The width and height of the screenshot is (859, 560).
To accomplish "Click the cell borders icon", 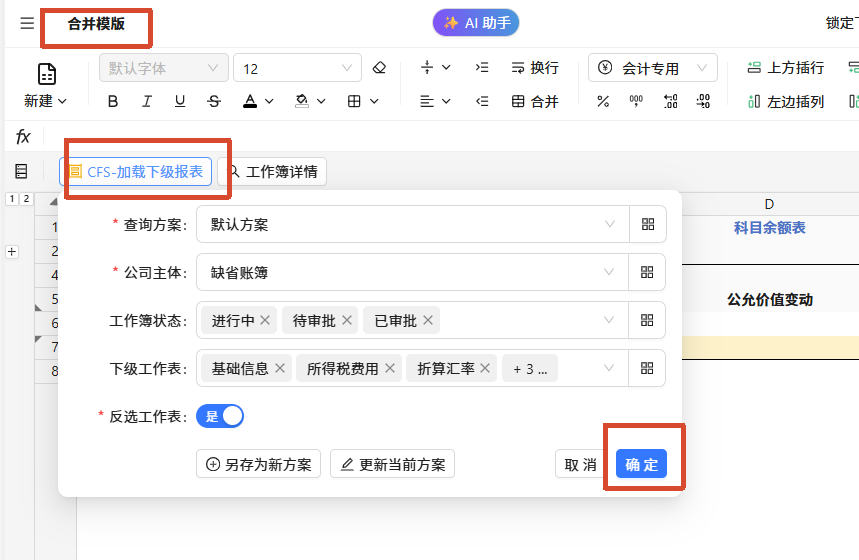I will click(x=354, y=101).
